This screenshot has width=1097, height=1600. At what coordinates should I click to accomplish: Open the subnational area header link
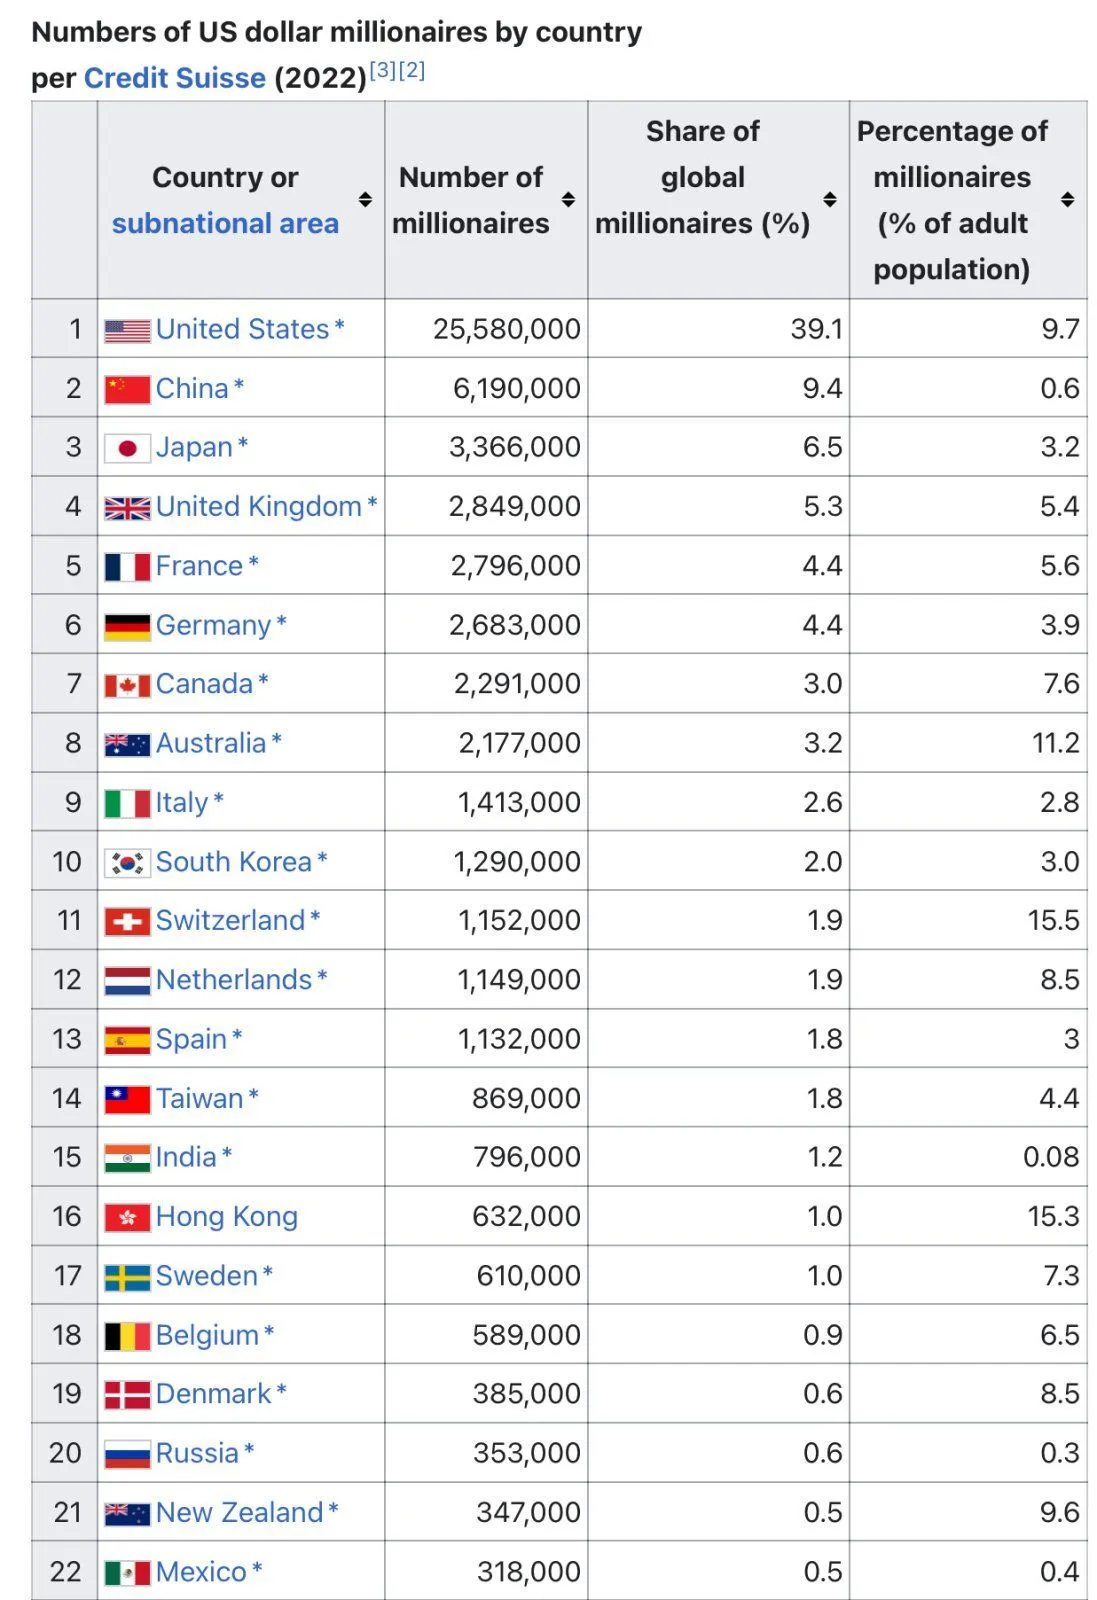(x=225, y=223)
